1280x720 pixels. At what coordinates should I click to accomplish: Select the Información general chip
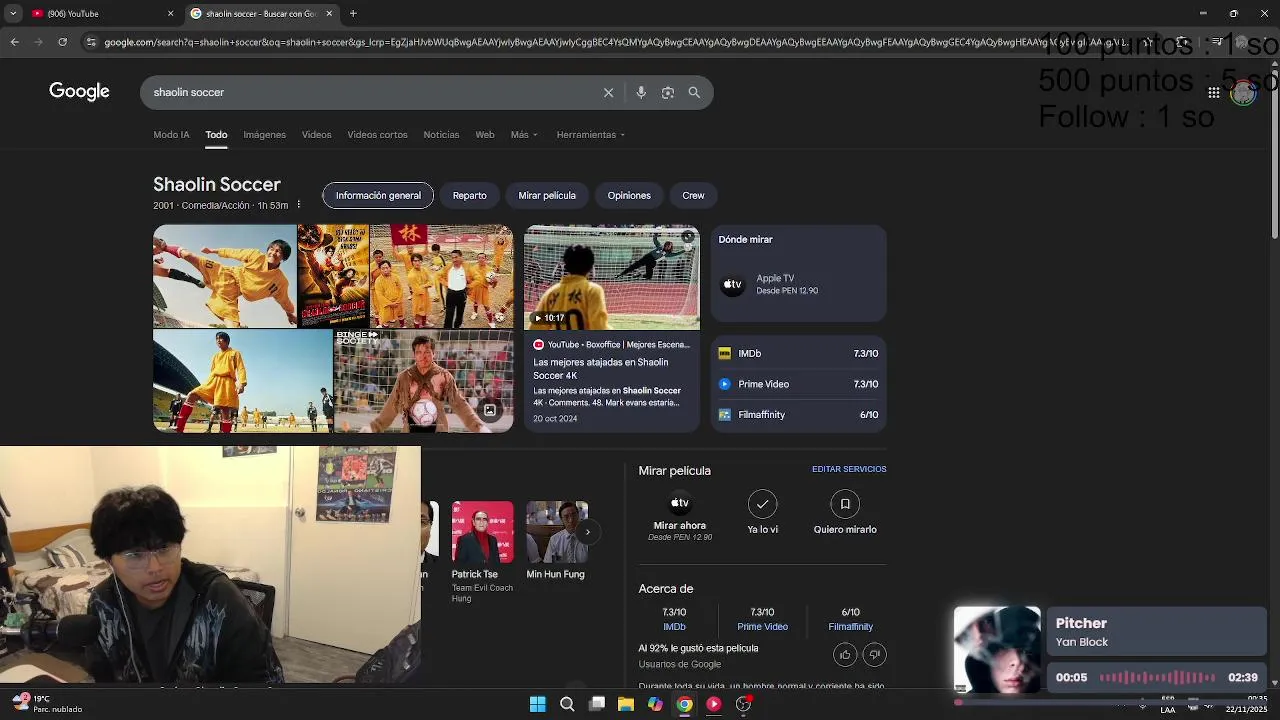click(378, 196)
